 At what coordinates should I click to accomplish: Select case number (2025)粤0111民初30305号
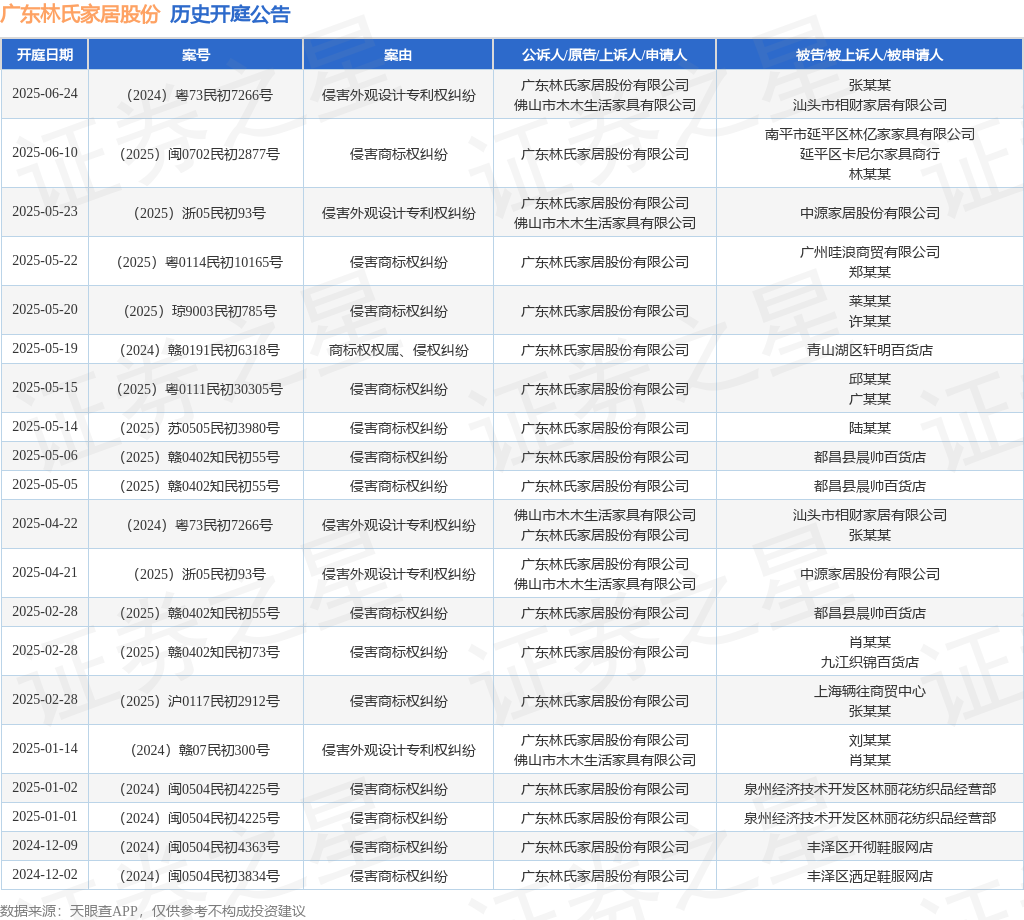(x=199, y=390)
